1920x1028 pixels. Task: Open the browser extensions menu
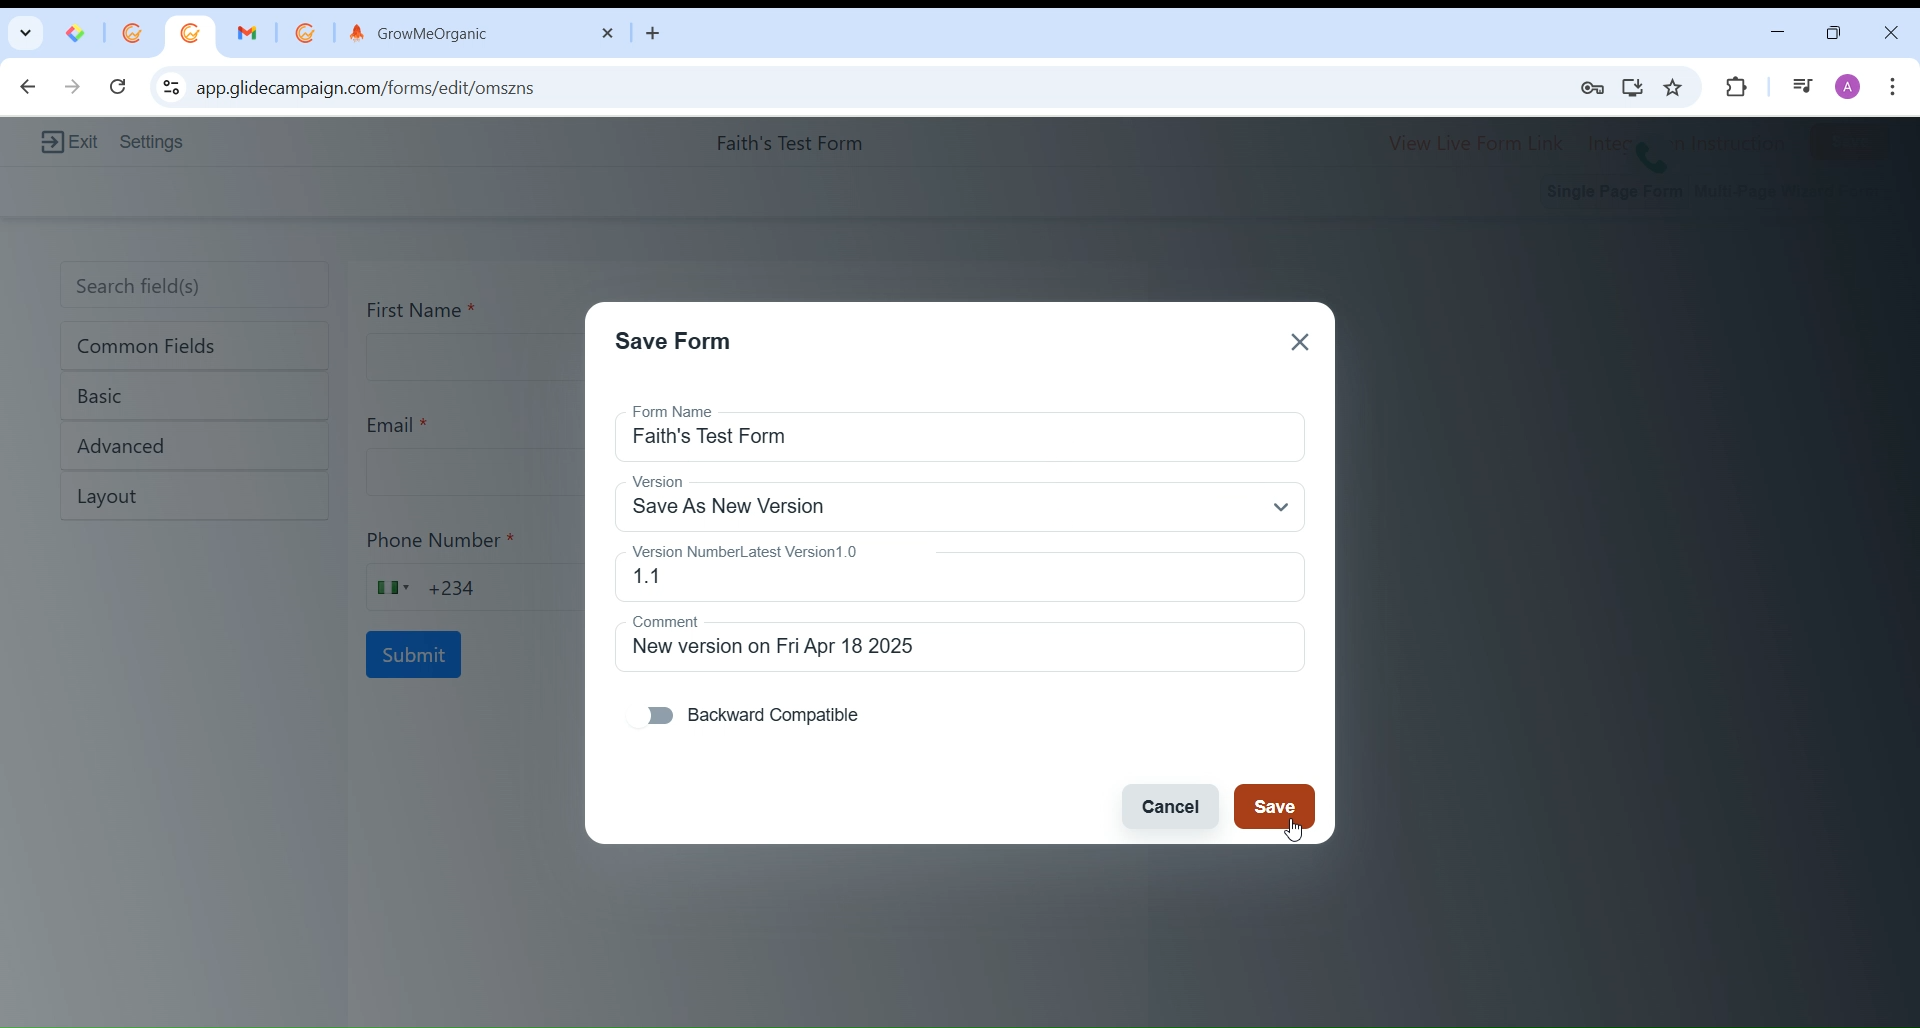point(1738,88)
